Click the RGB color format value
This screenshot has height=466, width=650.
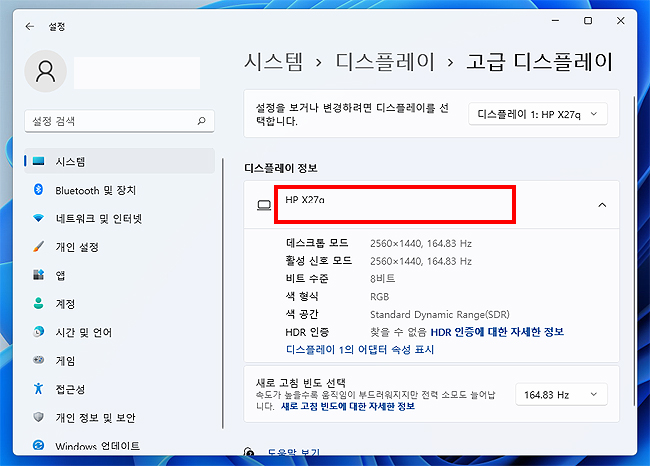tap(379, 297)
